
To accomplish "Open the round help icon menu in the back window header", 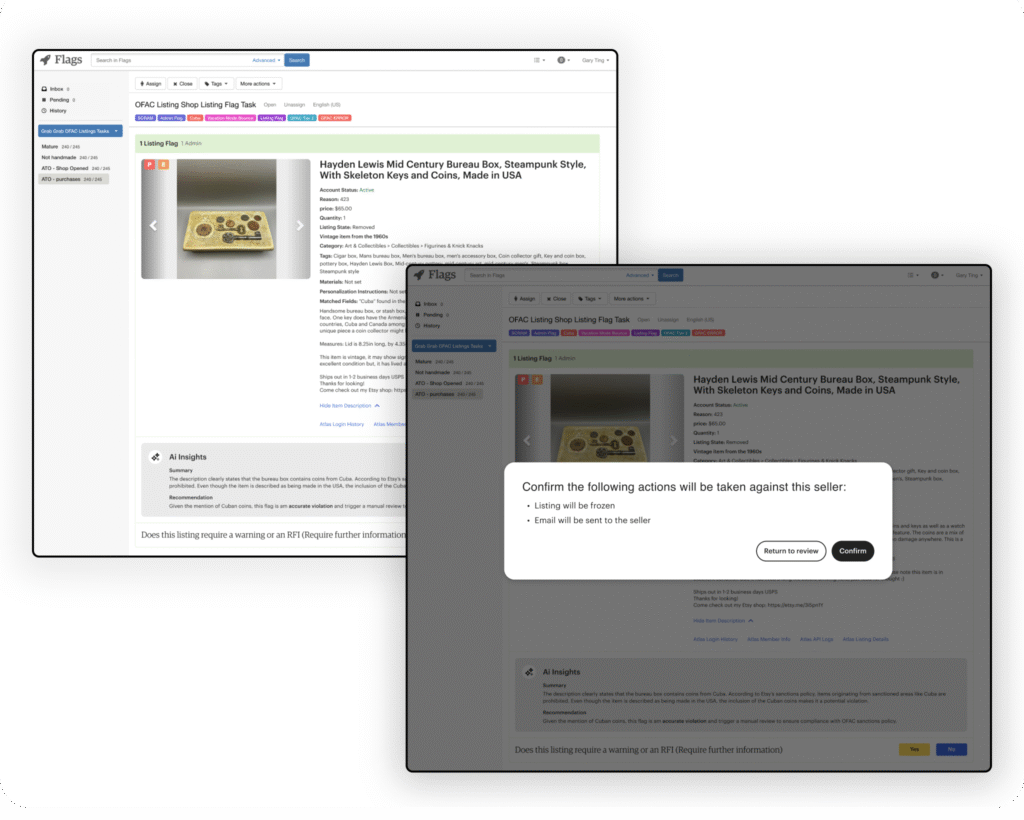I will coord(564,60).
